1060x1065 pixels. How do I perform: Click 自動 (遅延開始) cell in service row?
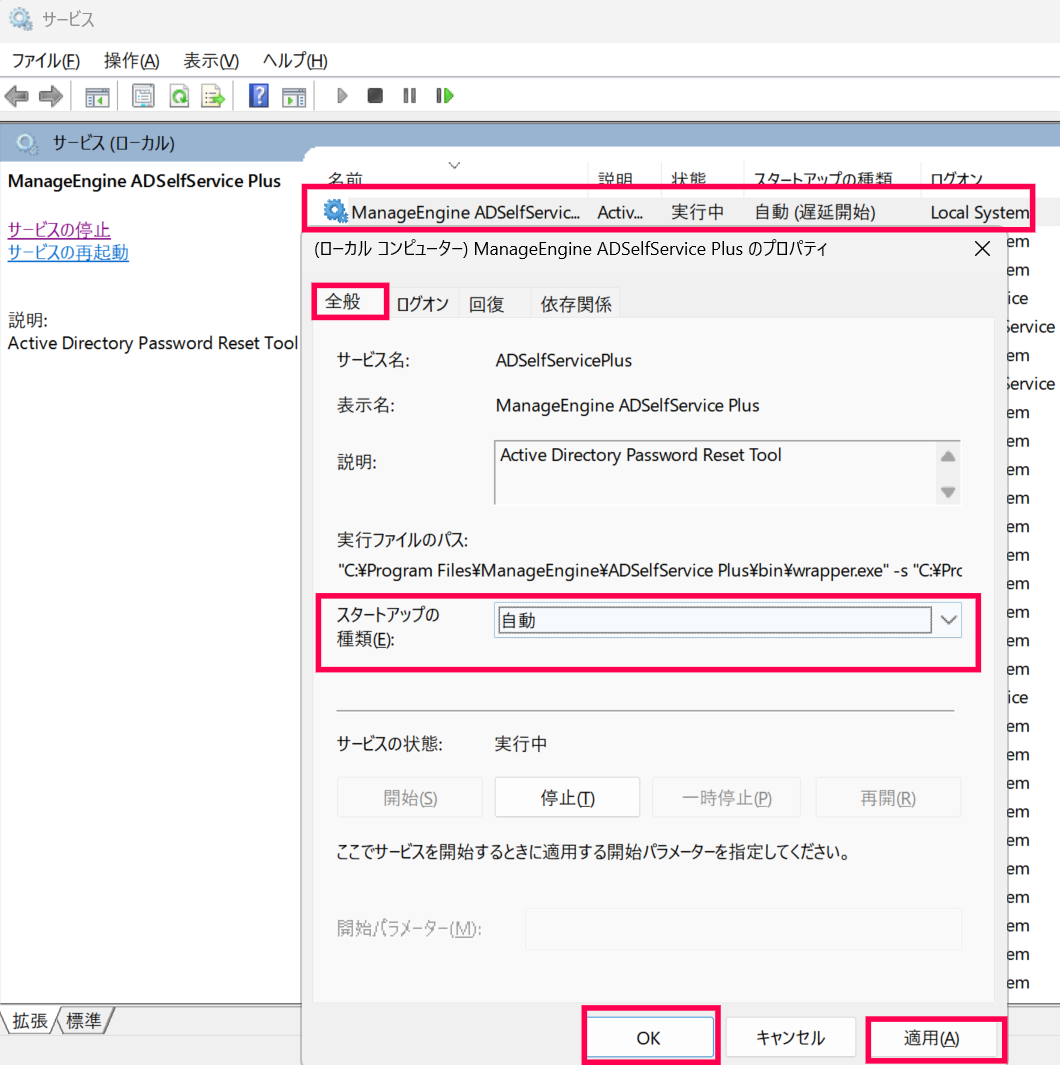[x=815, y=212]
